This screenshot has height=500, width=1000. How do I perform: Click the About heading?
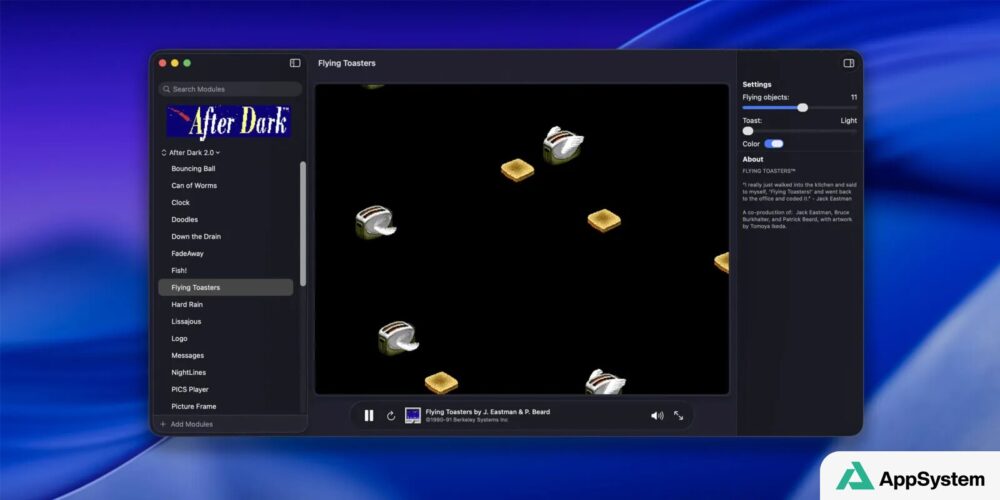tap(753, 159)
